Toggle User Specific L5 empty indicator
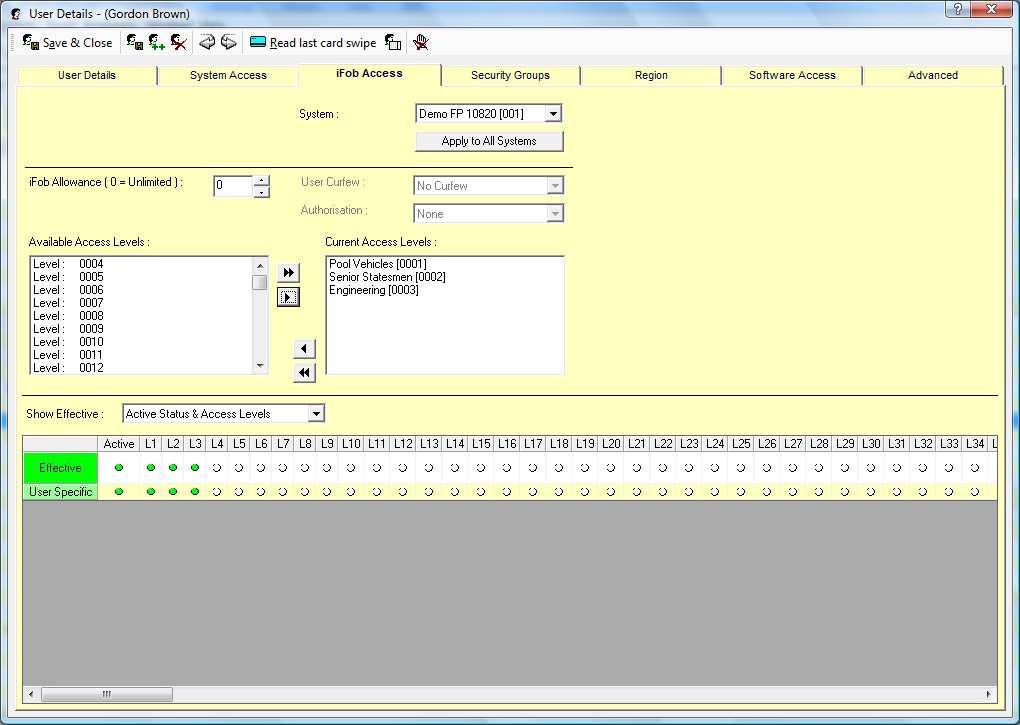Image resolution: width=1020 pixels, height=725 pixels. point(239,492)
